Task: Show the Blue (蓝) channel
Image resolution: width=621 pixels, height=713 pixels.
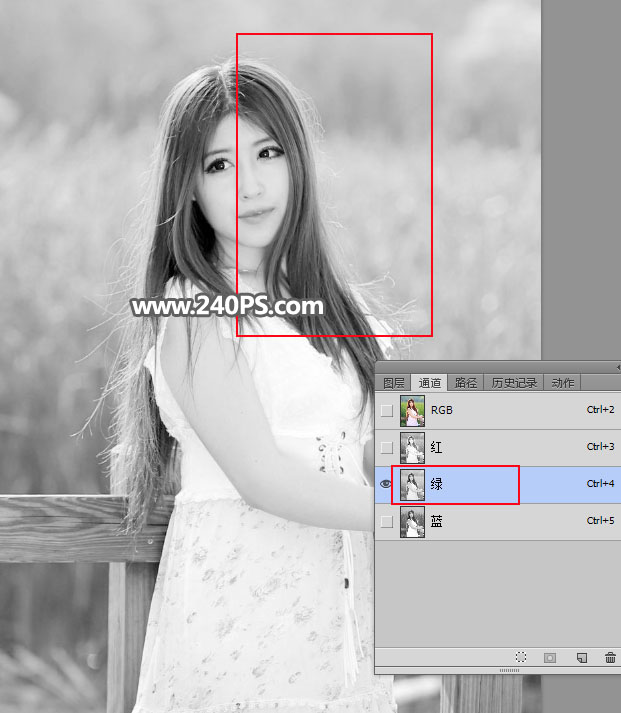Action: [386, 521]
